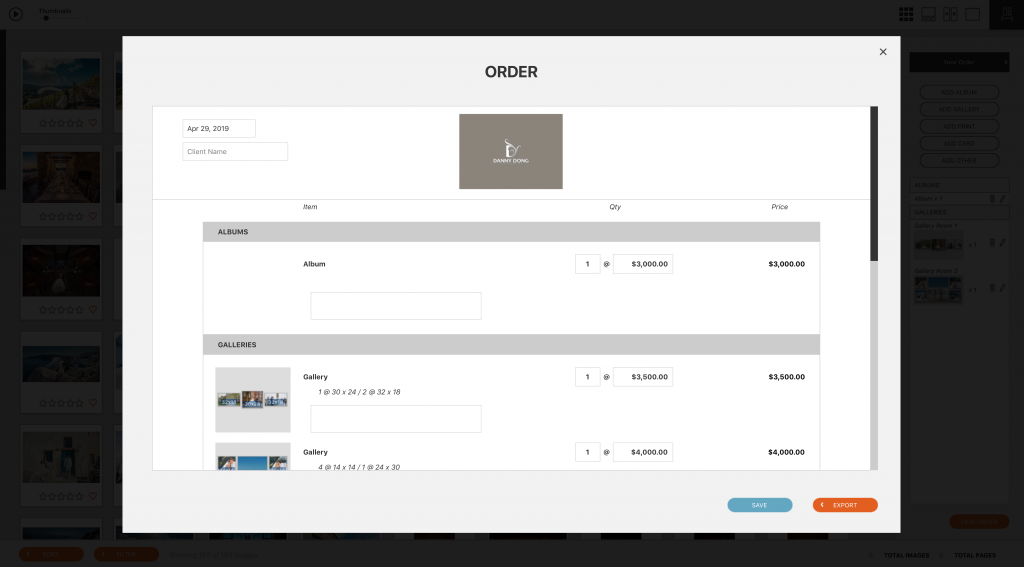Click the order date field Apr 29, 2019

tap(219, 128)
